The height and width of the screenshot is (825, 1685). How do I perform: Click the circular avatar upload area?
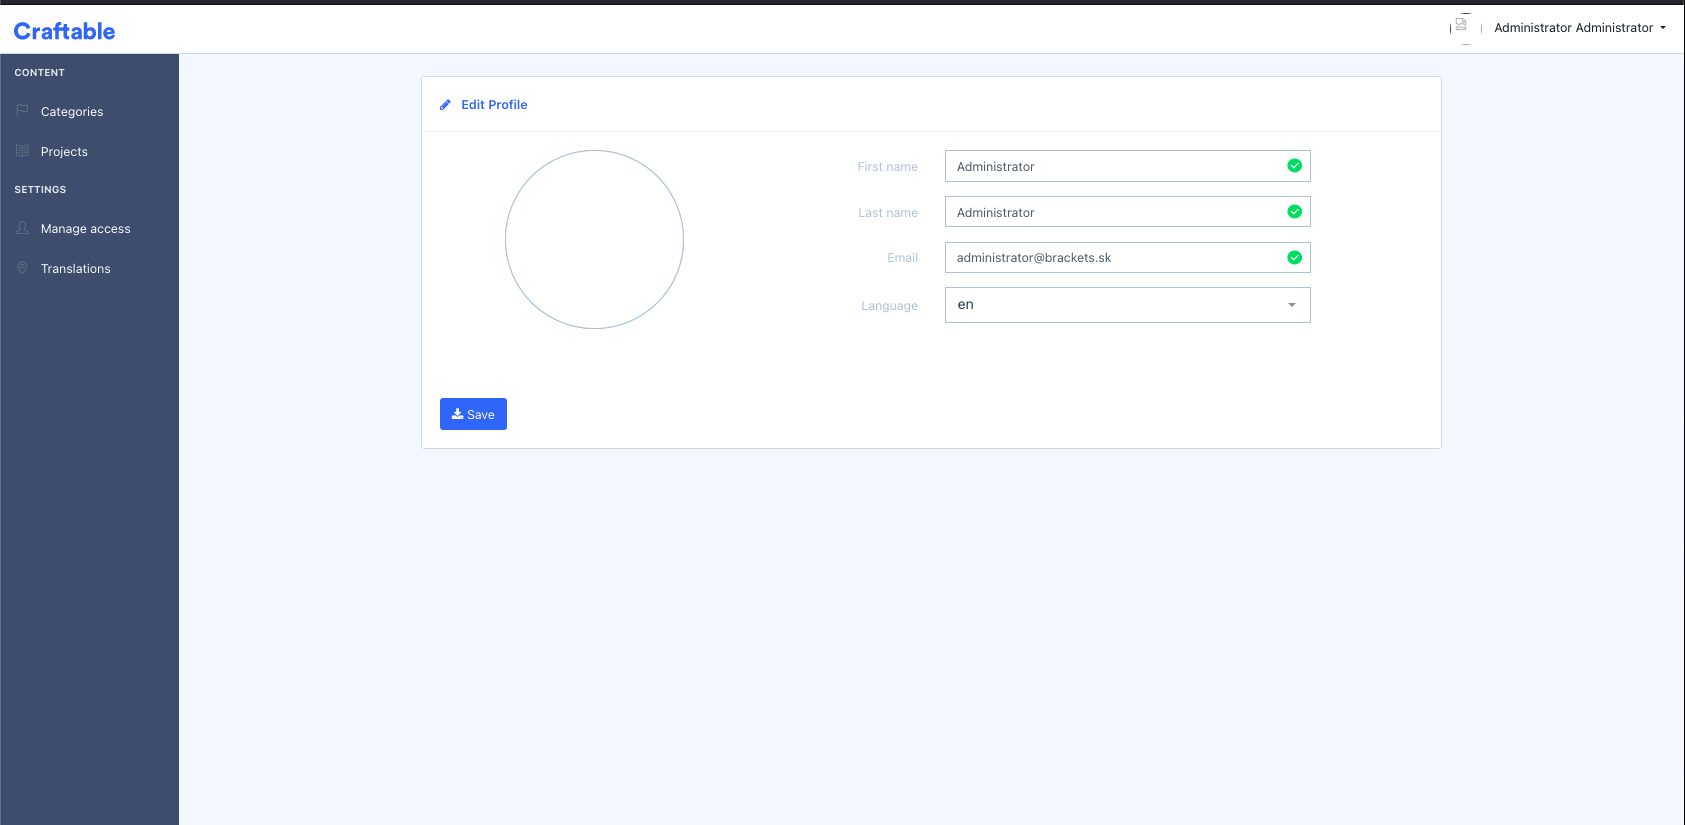594,239
